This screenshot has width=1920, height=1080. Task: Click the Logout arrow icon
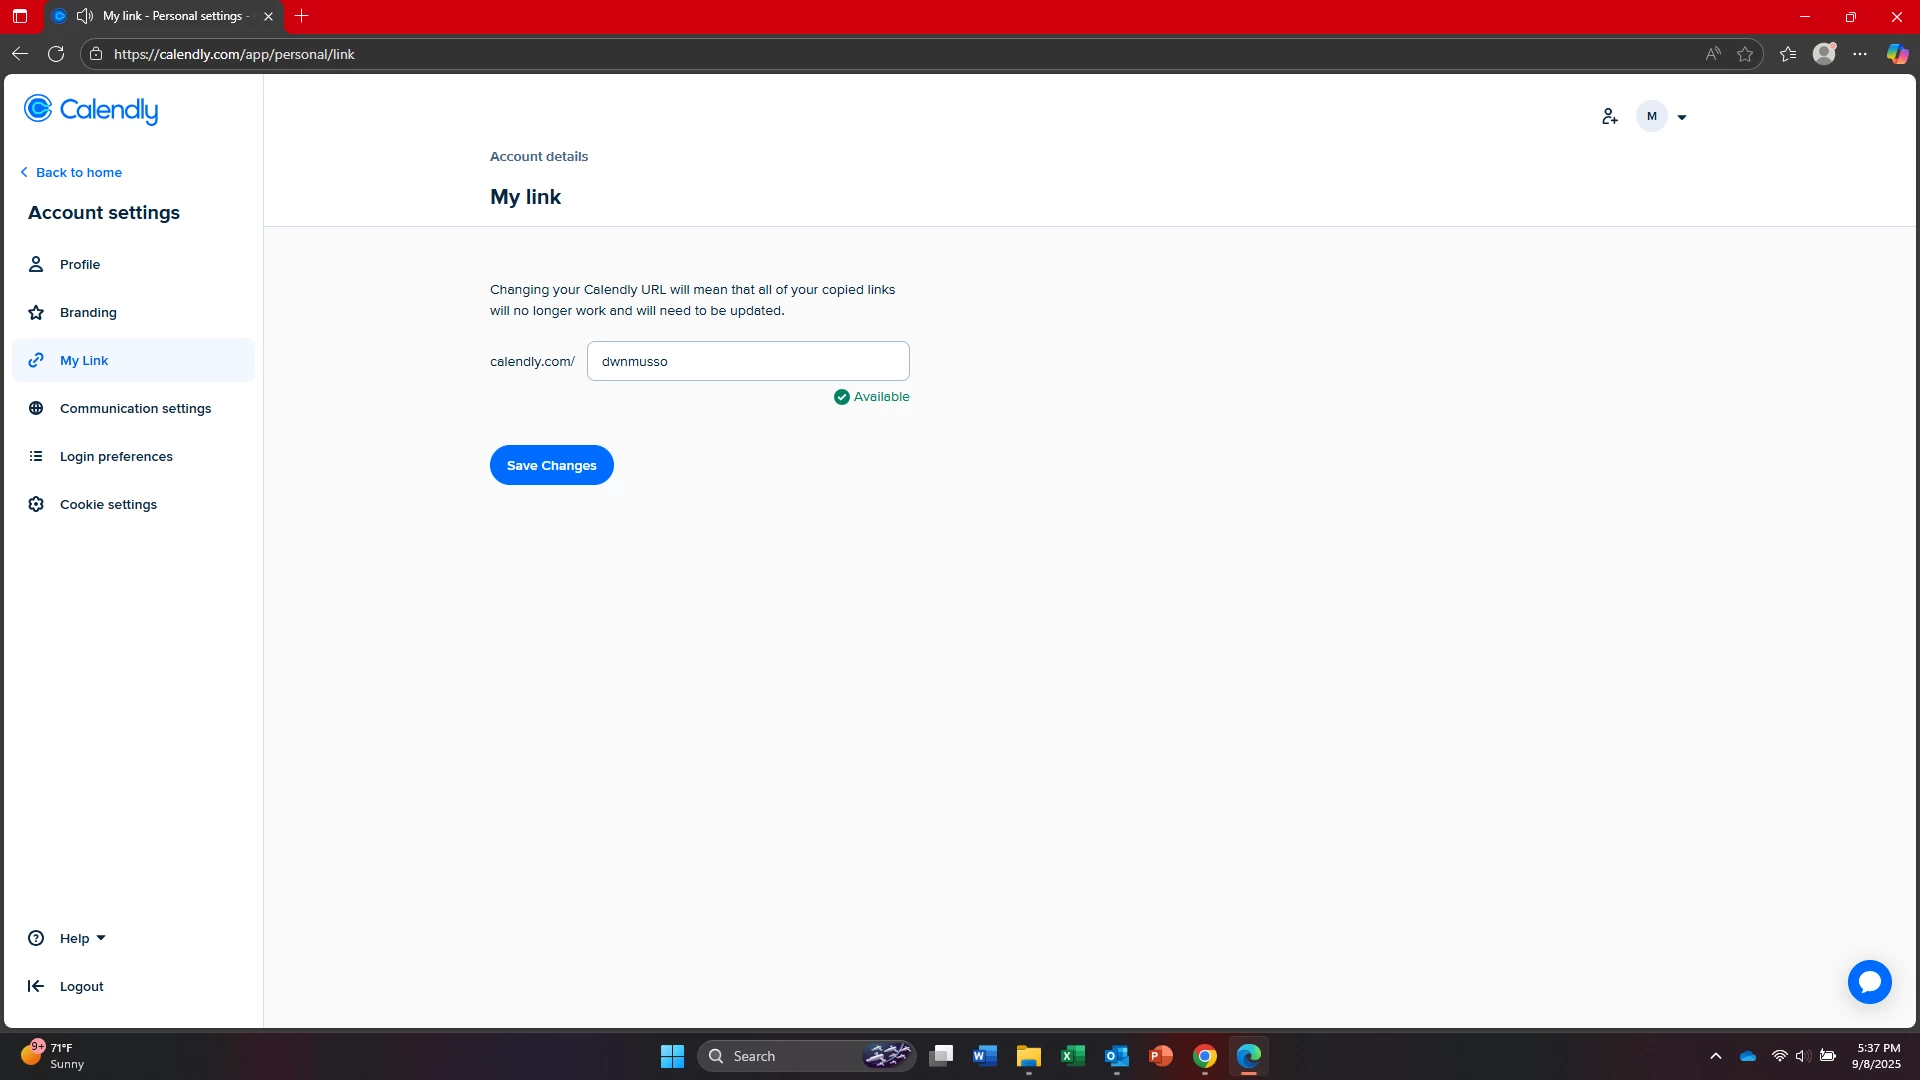(36, 986)
